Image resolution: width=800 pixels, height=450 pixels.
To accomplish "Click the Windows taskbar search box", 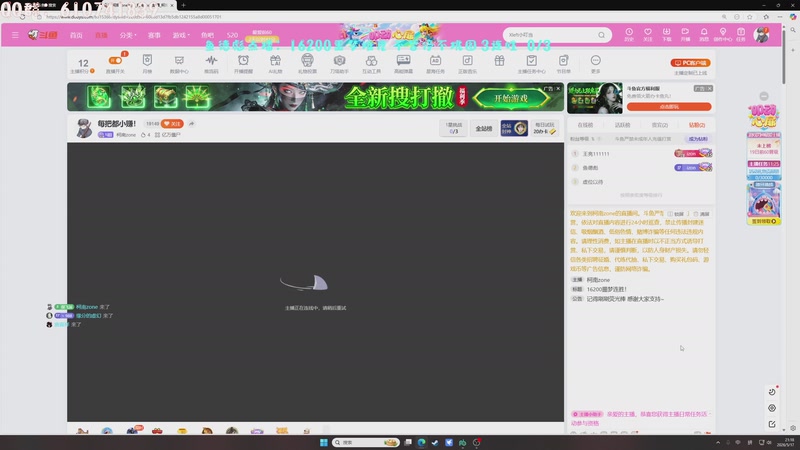I will coord(365,442).
